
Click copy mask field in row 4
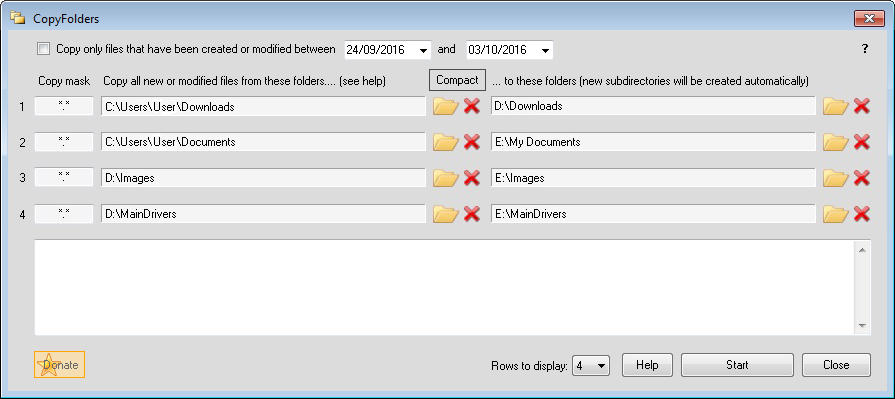(64, 214)
